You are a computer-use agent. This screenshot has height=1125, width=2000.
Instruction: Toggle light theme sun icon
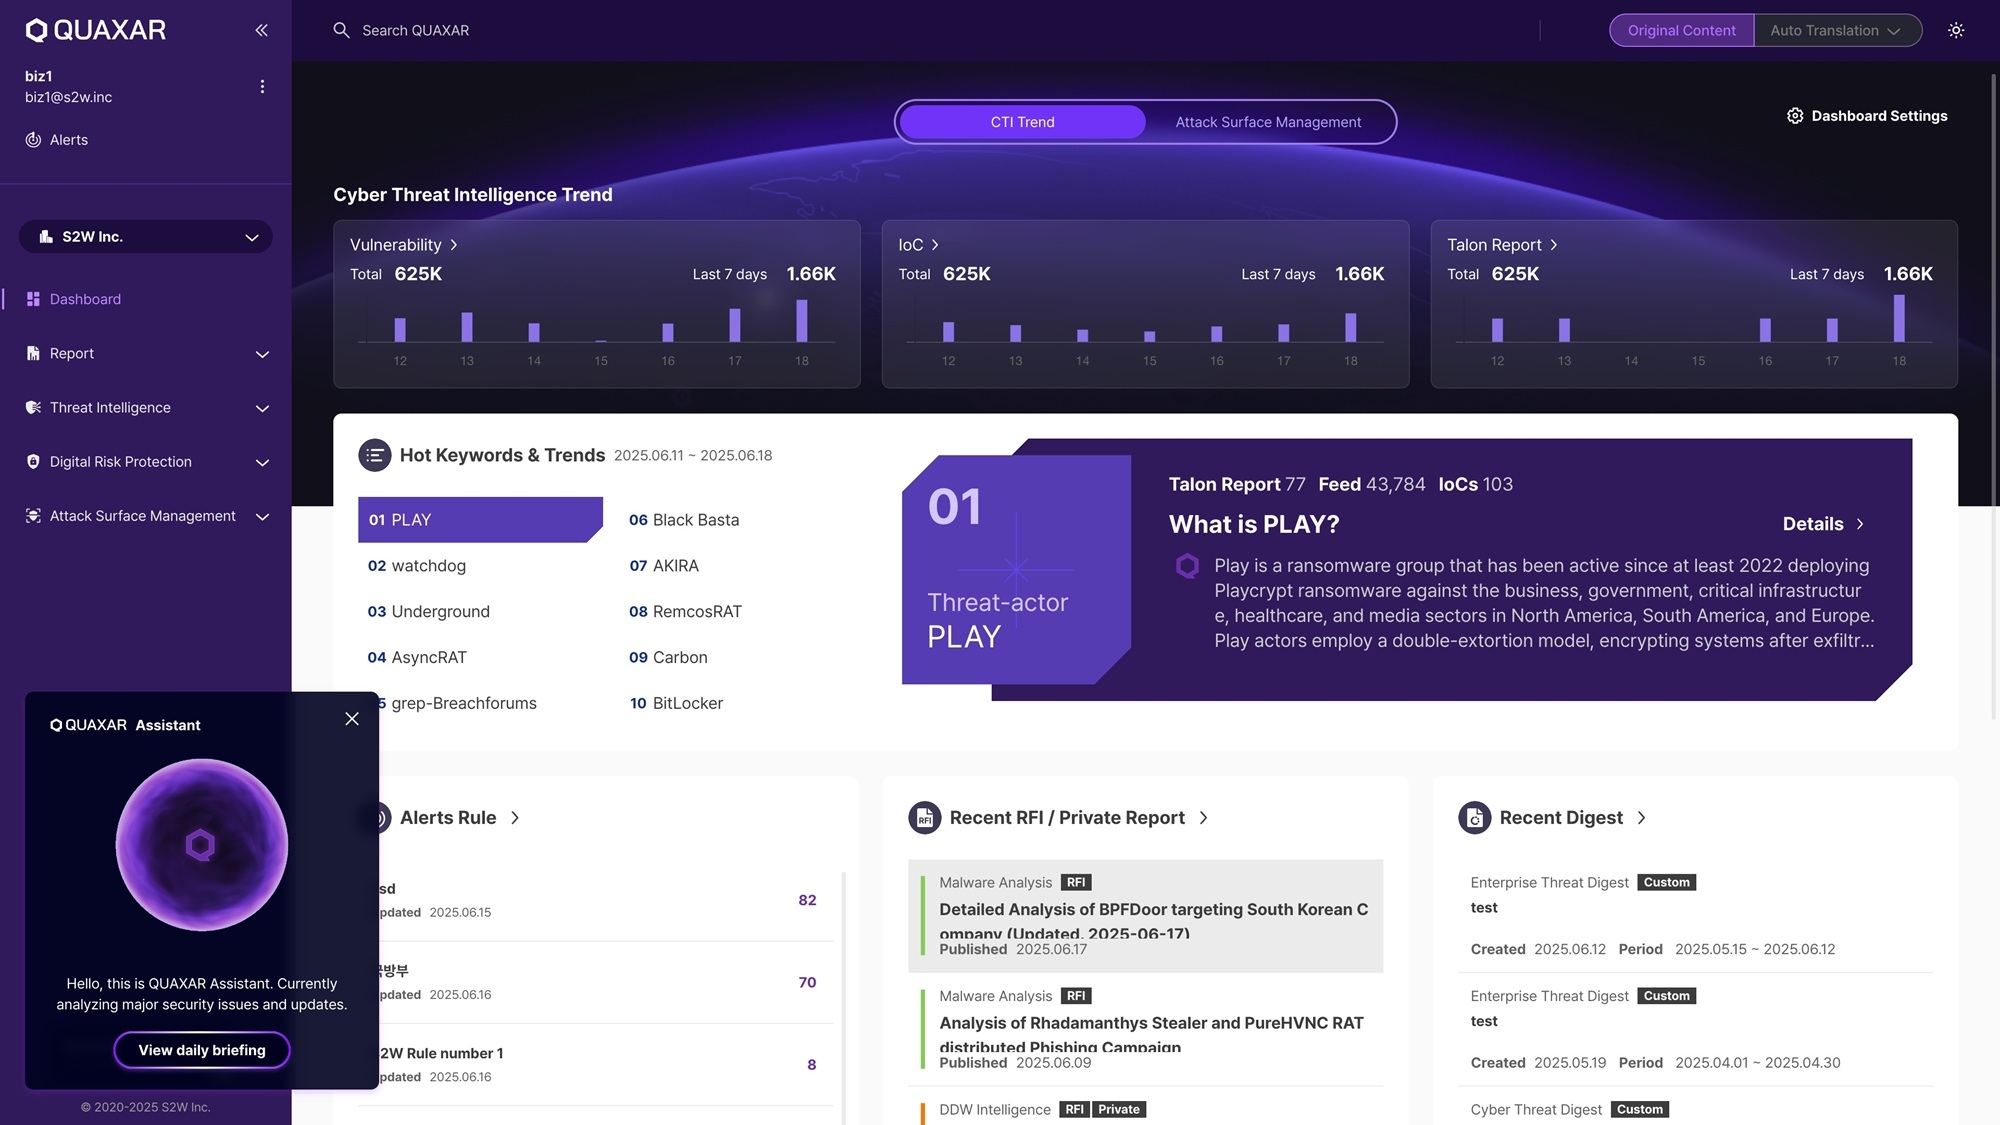click(x=1956, y=30)
